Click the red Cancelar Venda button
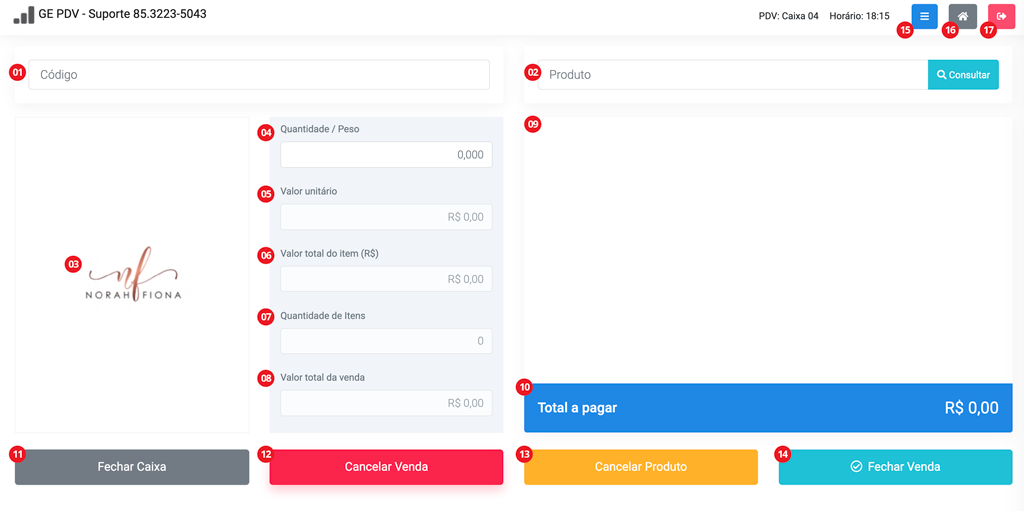This screenshot has width=1024, height=511. coord(386,467)
